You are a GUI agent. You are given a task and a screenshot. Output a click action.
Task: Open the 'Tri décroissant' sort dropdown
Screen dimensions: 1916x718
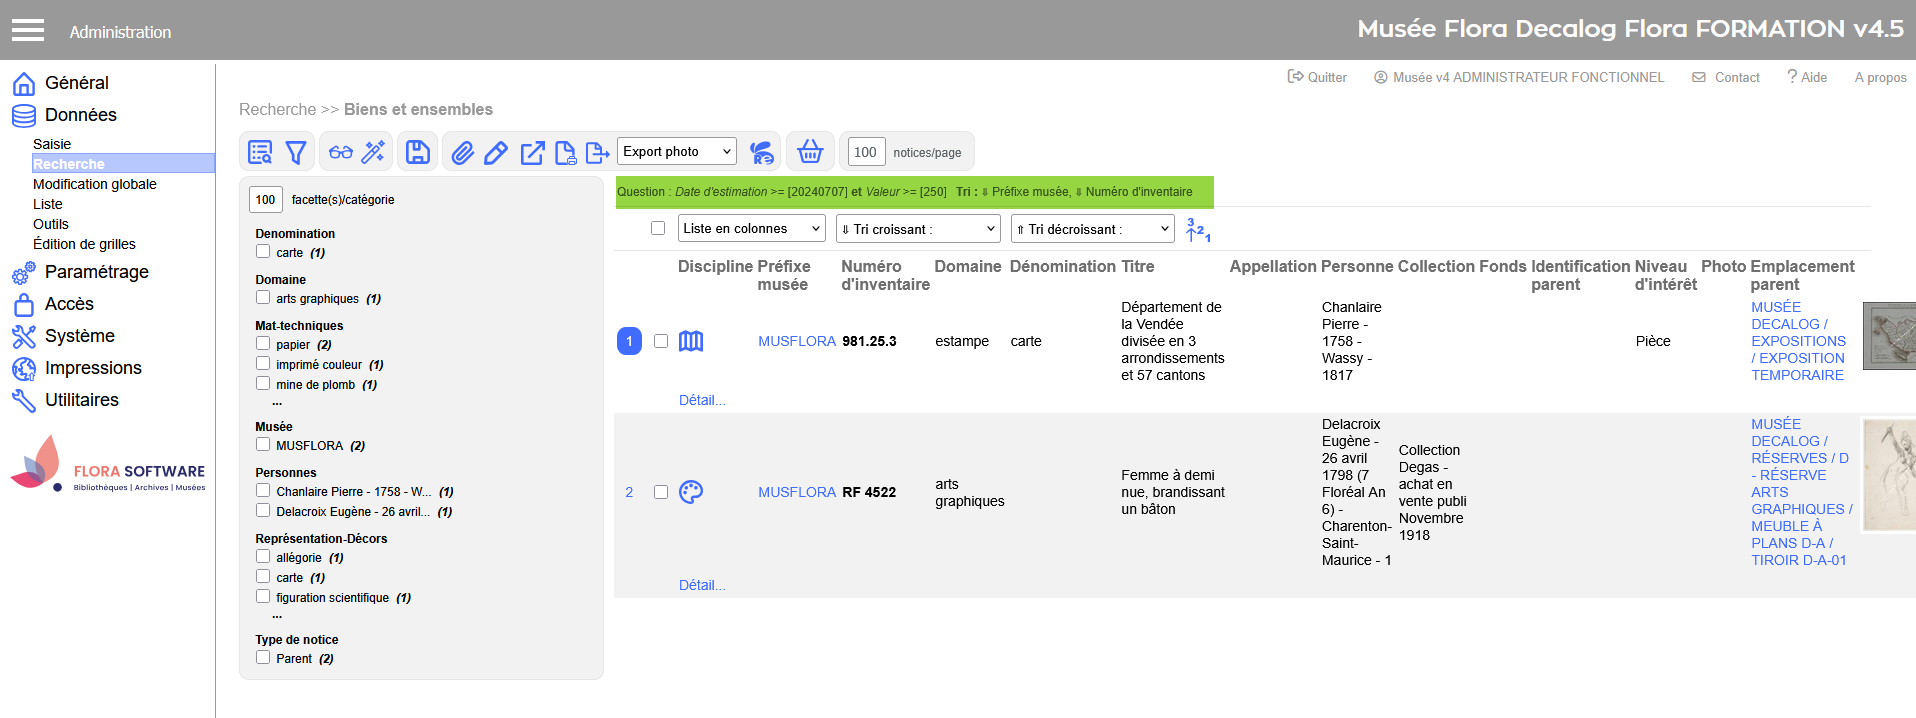(x=1092, y=229)
